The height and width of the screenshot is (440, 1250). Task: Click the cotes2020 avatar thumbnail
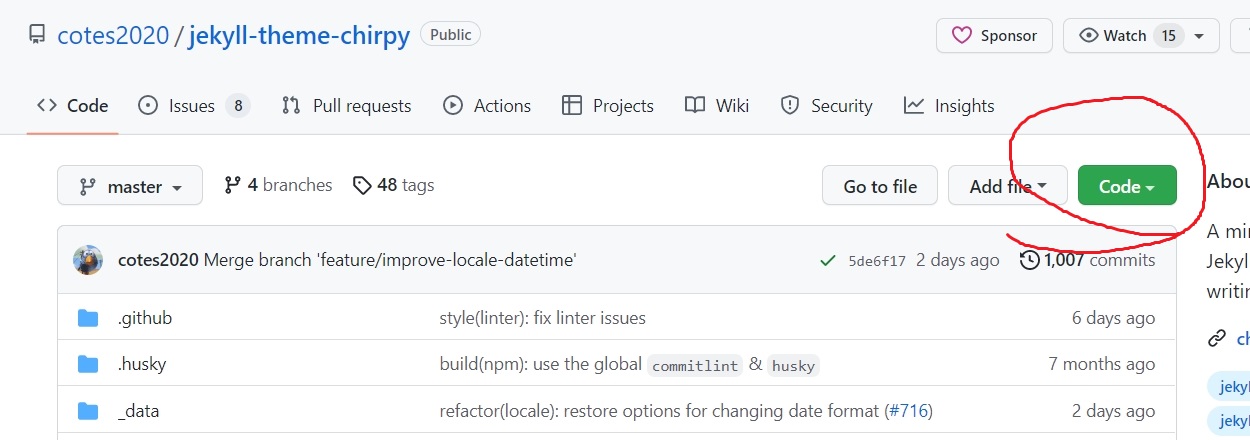coord(88,260)
